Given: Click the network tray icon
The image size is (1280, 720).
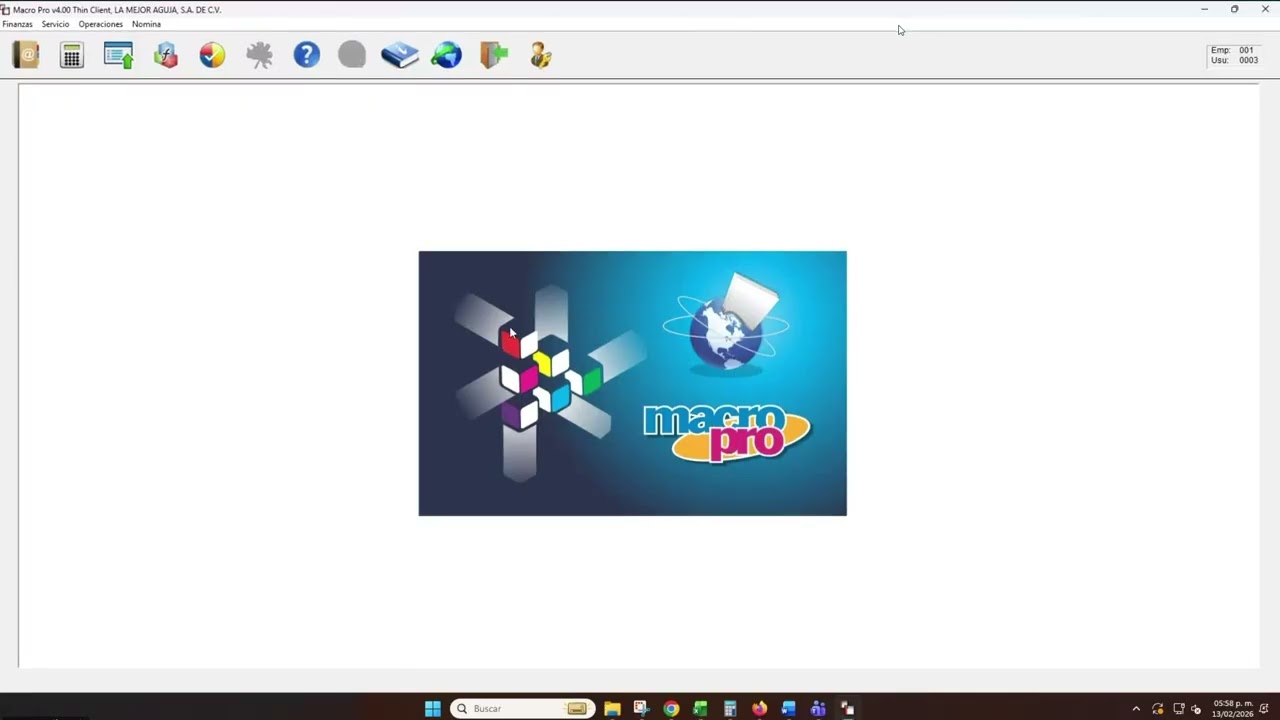Looking at the screenshot, I should click(1179, 709).
